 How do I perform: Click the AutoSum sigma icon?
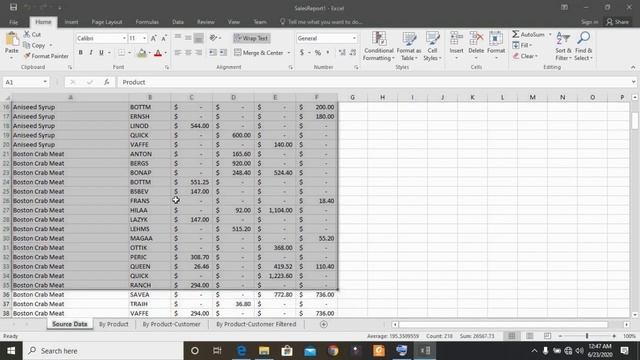click(516, 34)
